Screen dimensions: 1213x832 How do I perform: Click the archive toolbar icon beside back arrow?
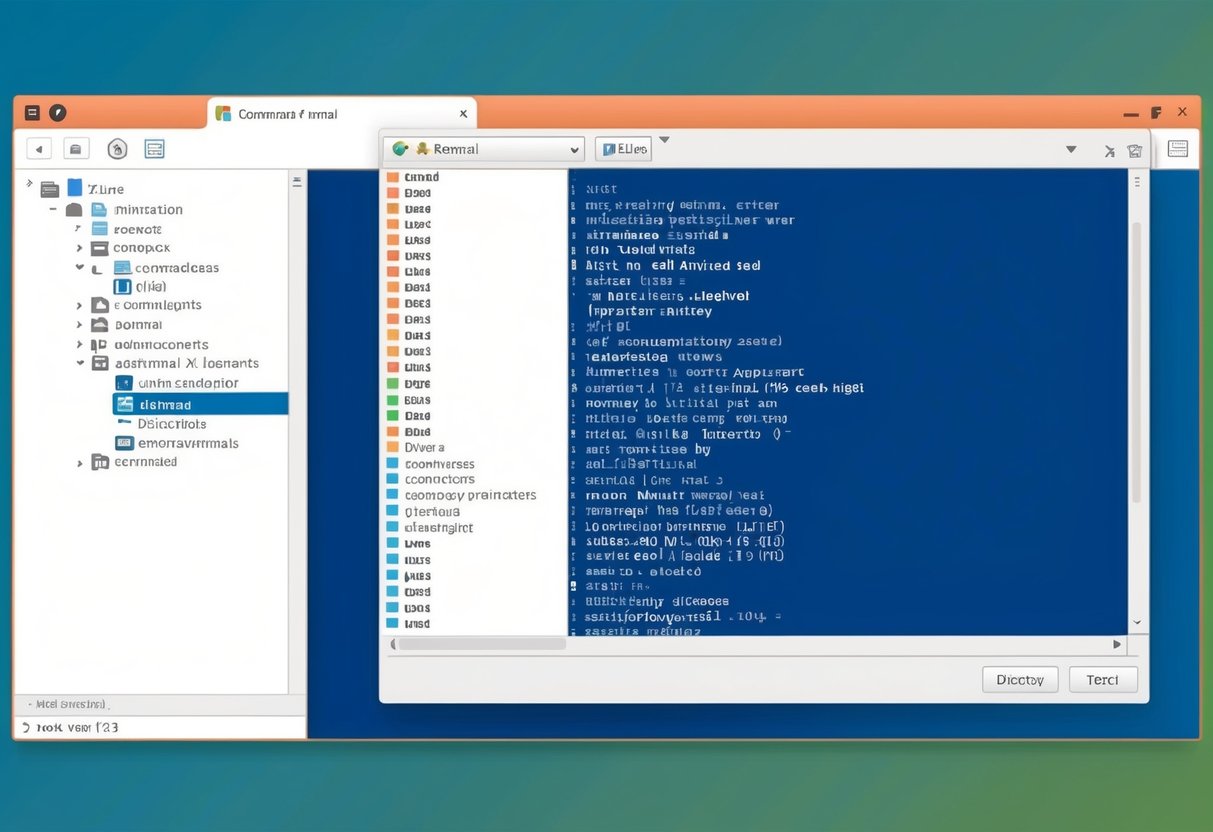click(x=76, y=148)
